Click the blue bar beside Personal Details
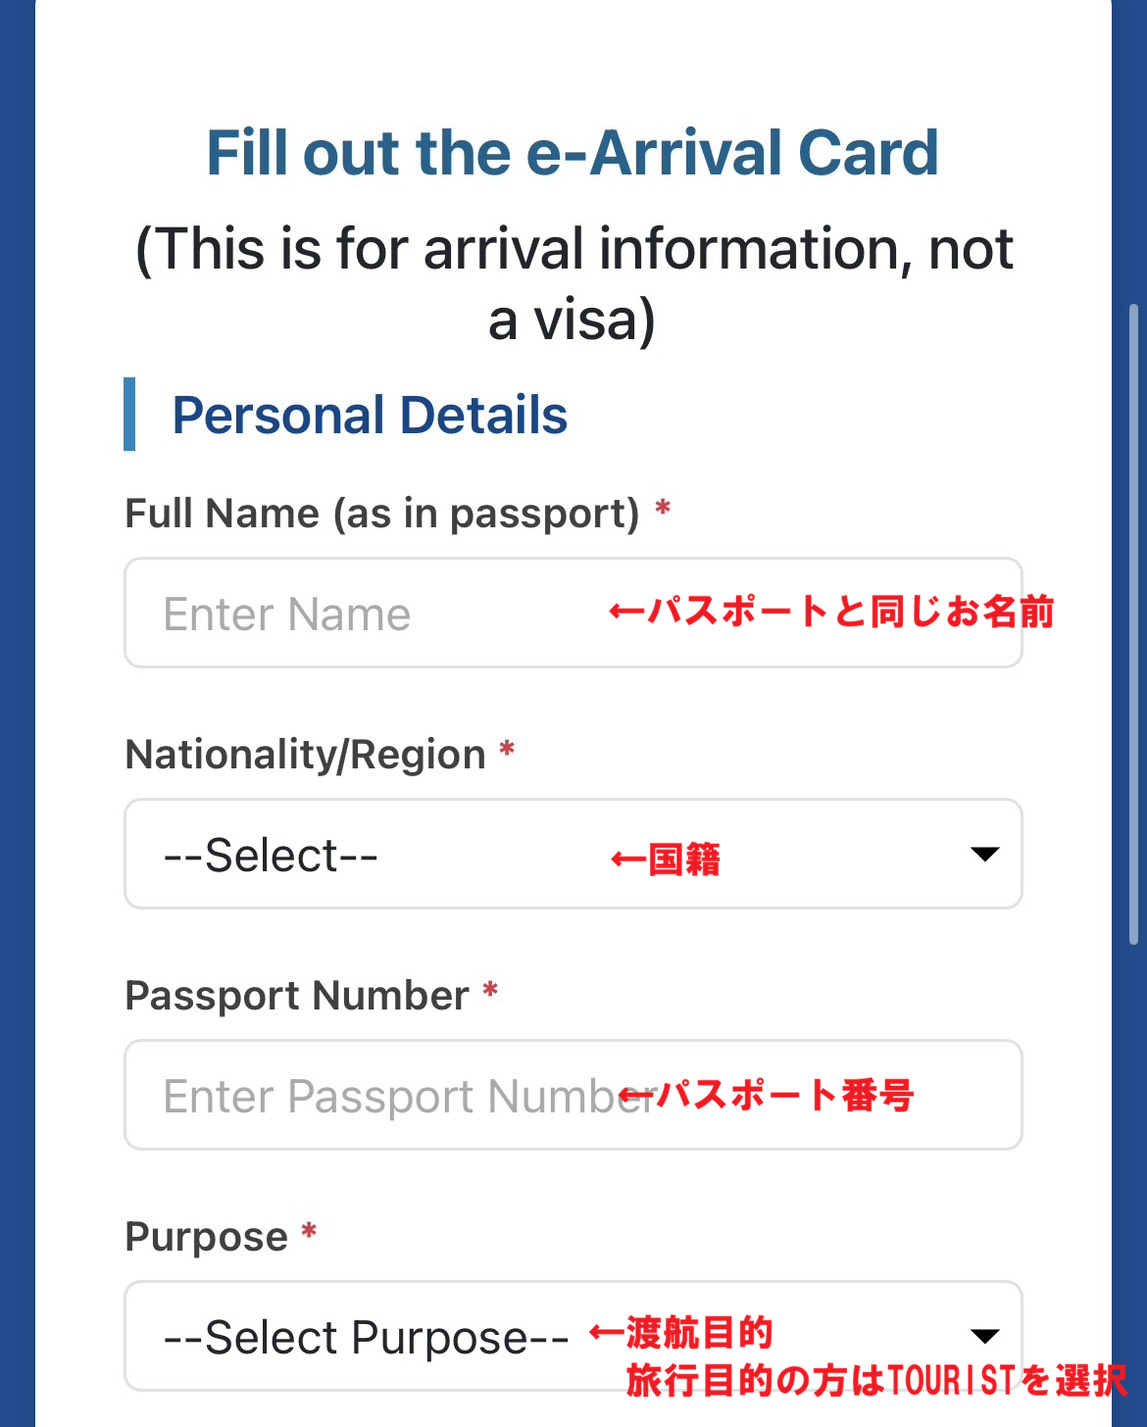Viewport: 1147px width, 1427px height. [x=129, y=414]
